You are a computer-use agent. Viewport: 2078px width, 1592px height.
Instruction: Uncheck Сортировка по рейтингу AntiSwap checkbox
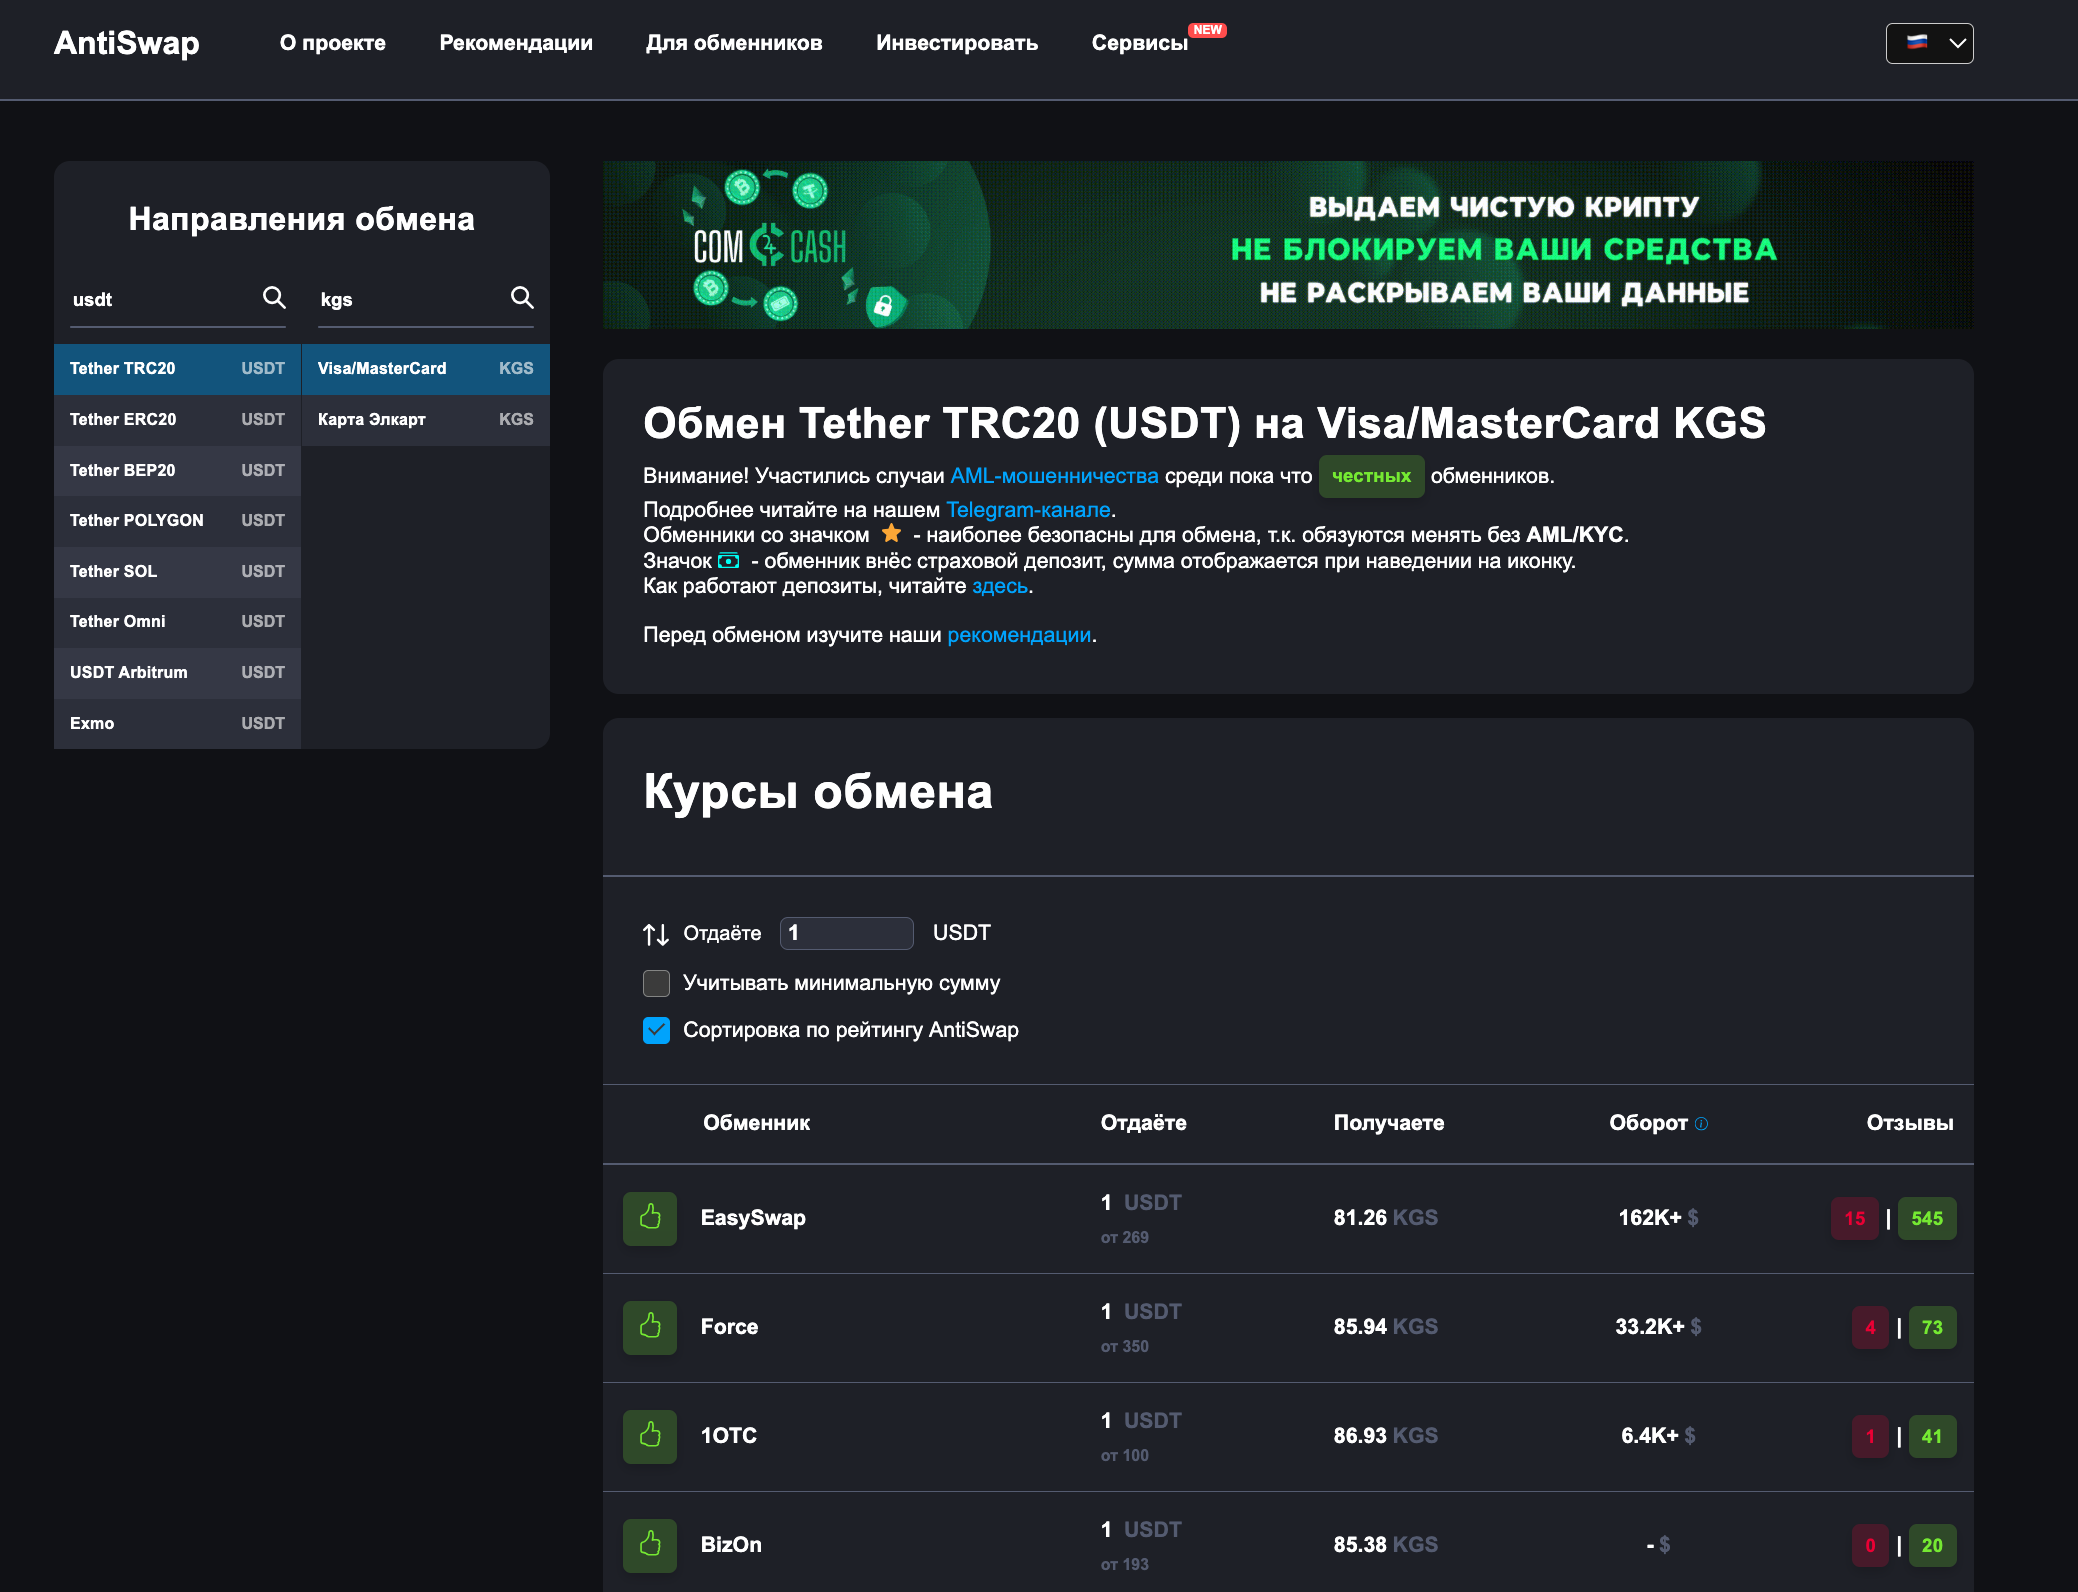click(656, 1030)
